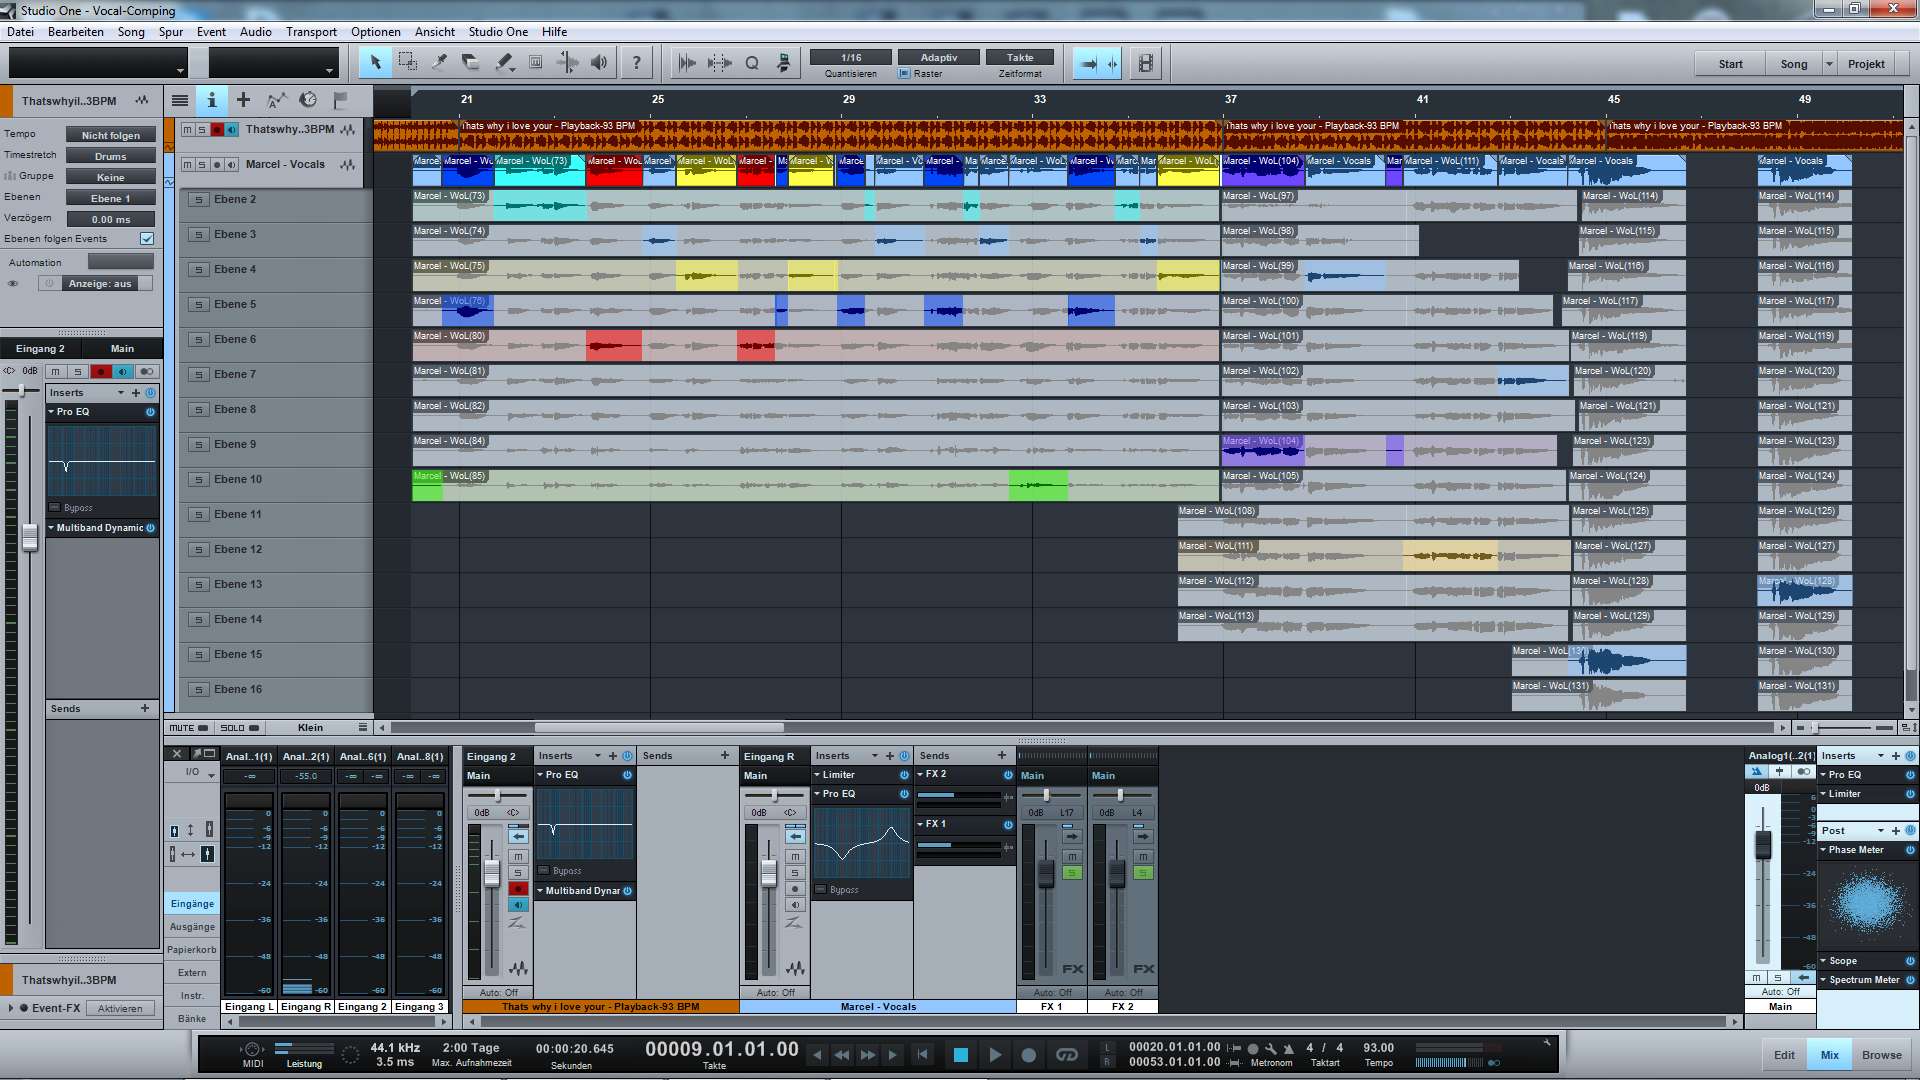This screenshot has height=1080, width=1920.
Task: Open the Spur menu
Action: pyautogui.click(x=170, y=32)
